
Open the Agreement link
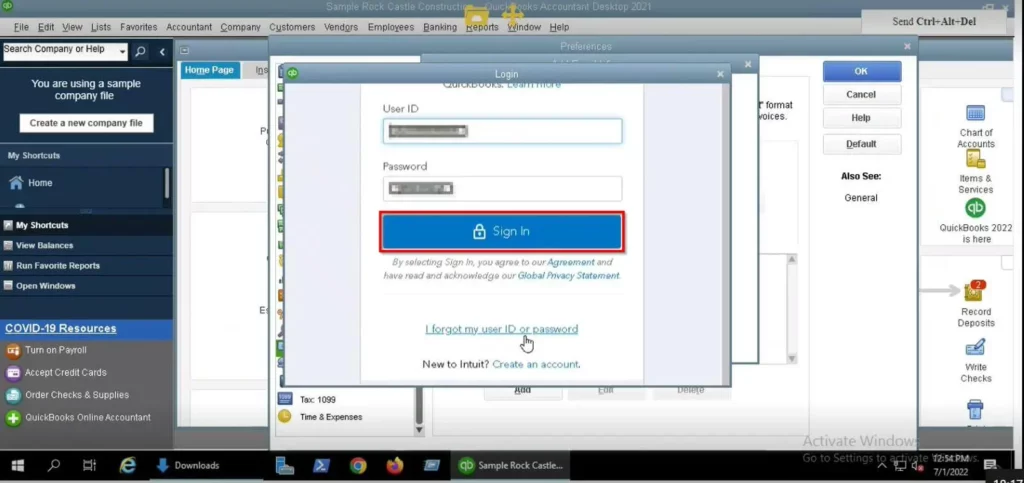[571, 262]
